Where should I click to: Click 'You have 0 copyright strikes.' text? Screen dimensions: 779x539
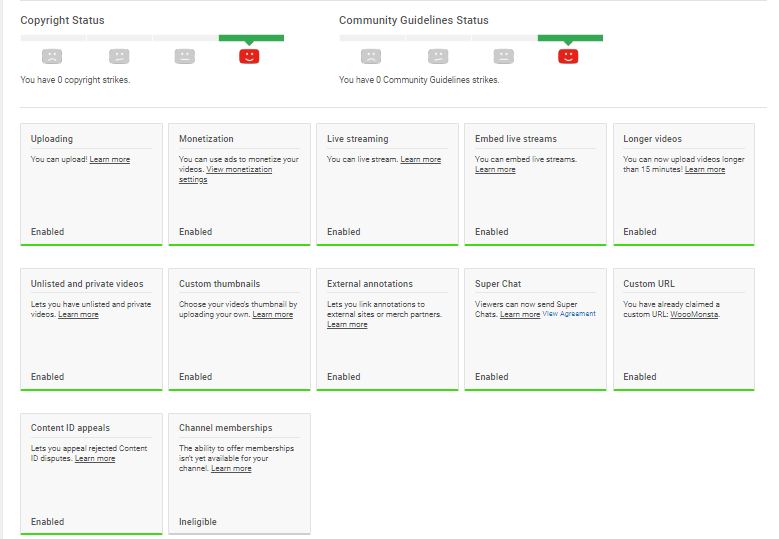pyautogui.click(x=75, y=79)
